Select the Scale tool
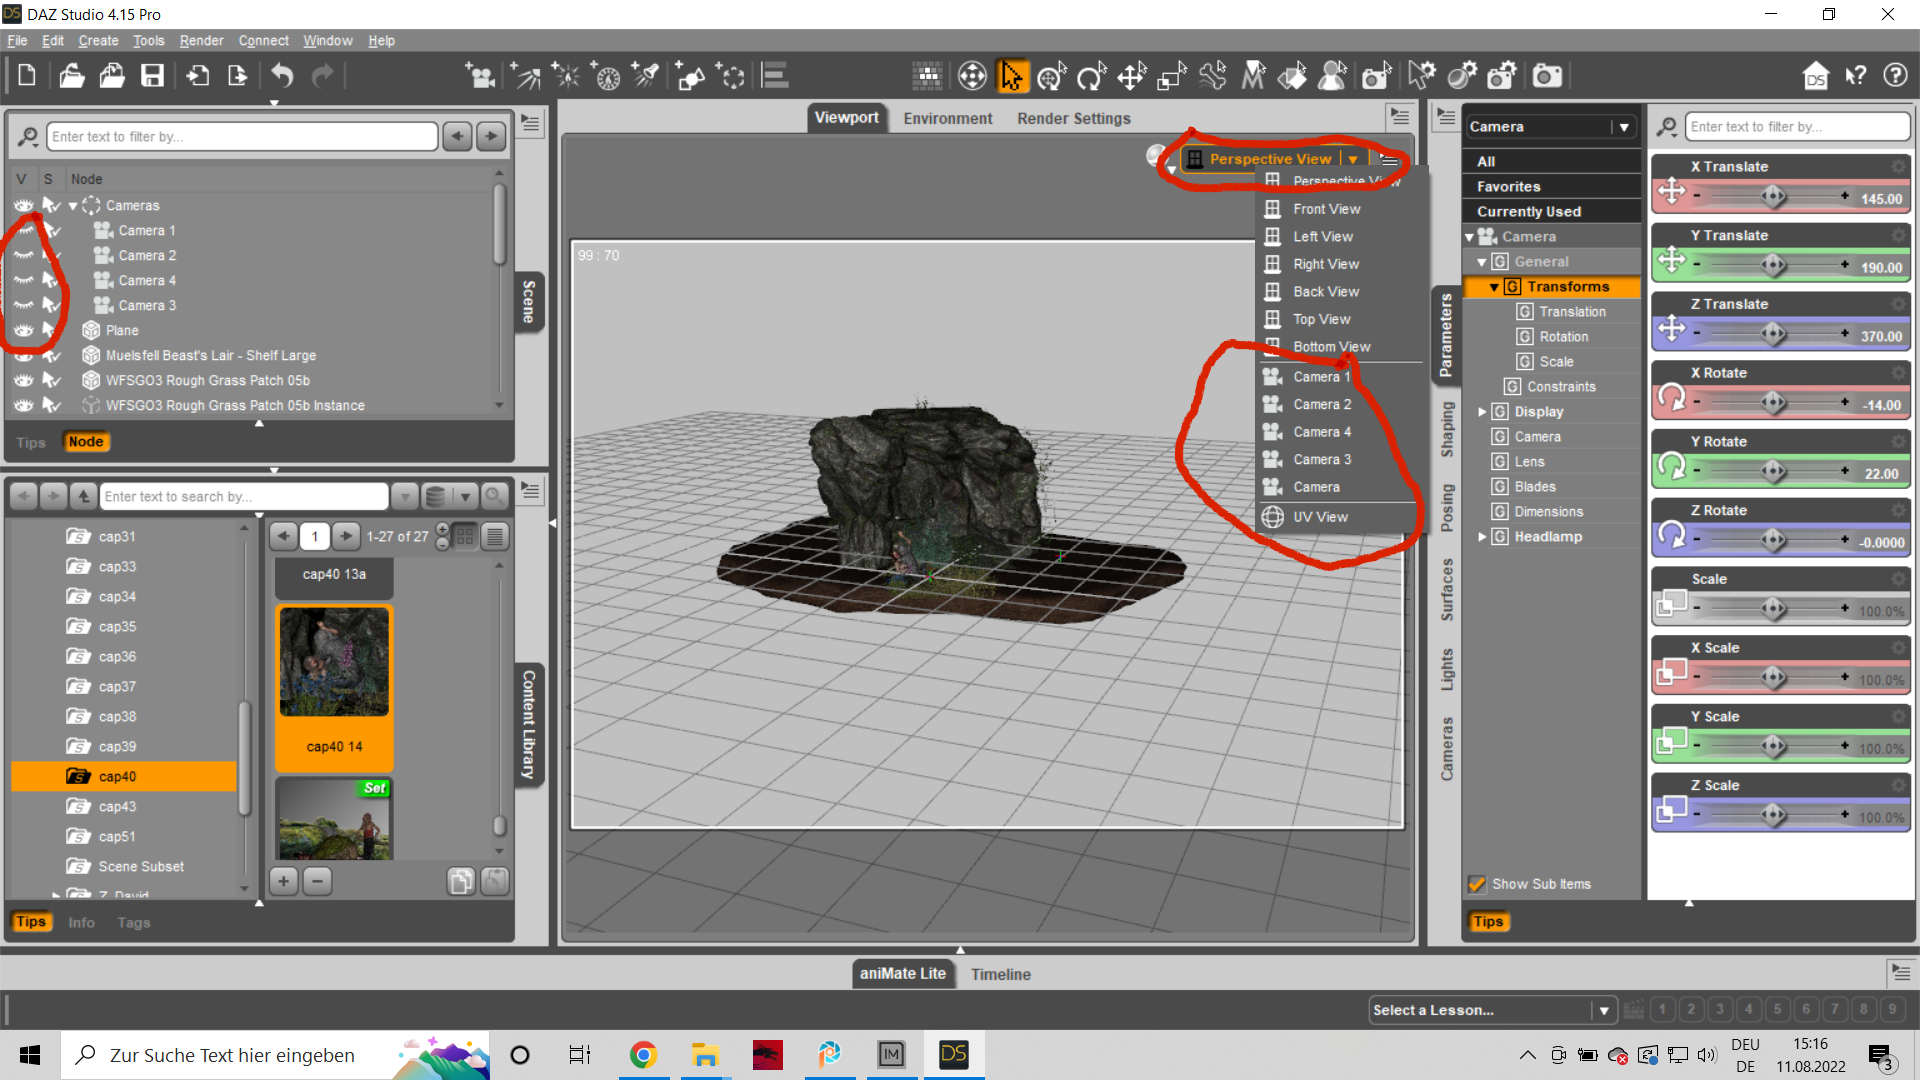 coord(1171,76)
